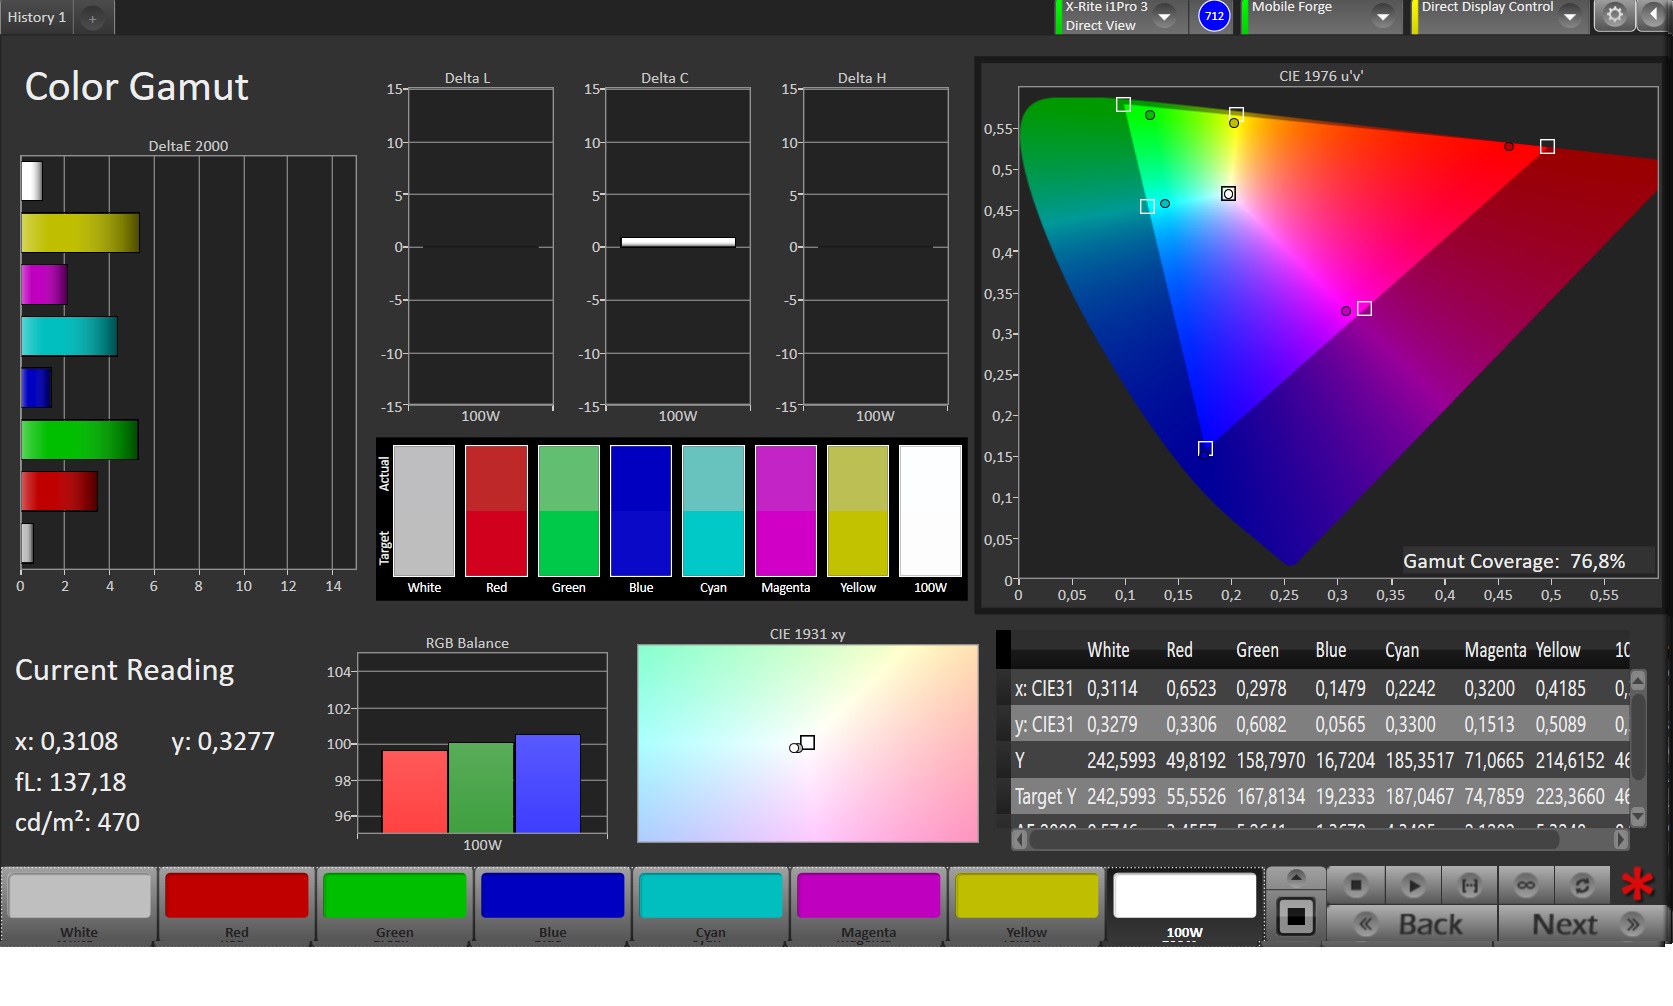Expand the Direct Display Control dropdown
The height and width of the screenshot is (1006, 1673).
(x=1569, y=17)
